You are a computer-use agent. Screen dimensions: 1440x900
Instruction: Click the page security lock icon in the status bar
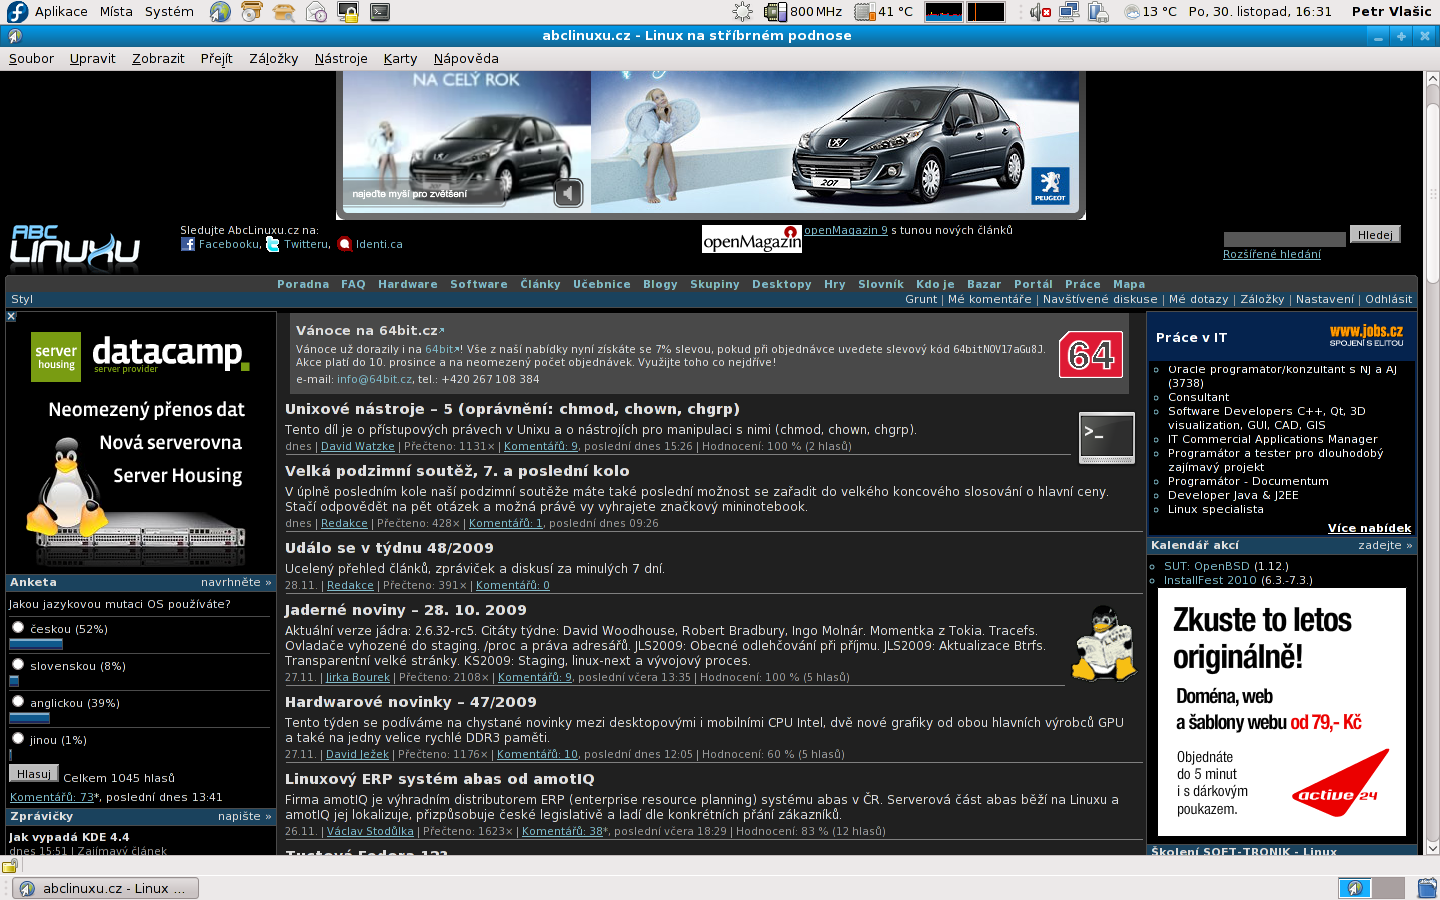[x=10, y=866]
